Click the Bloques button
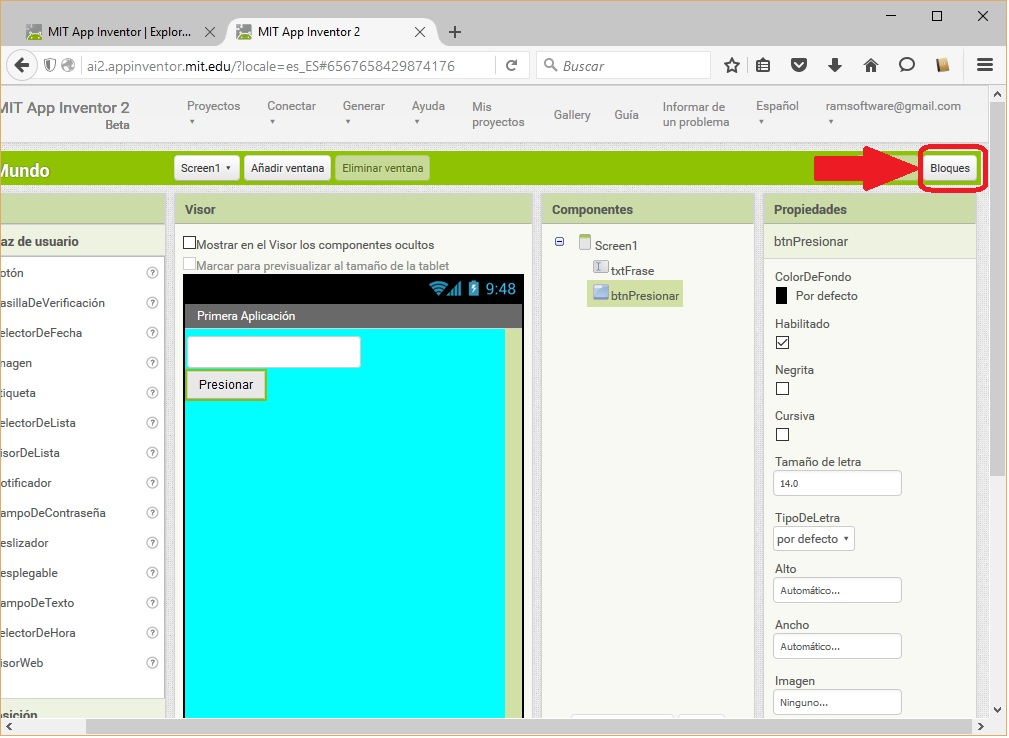This screenshot has width=1009, height=738. [949, 168]
